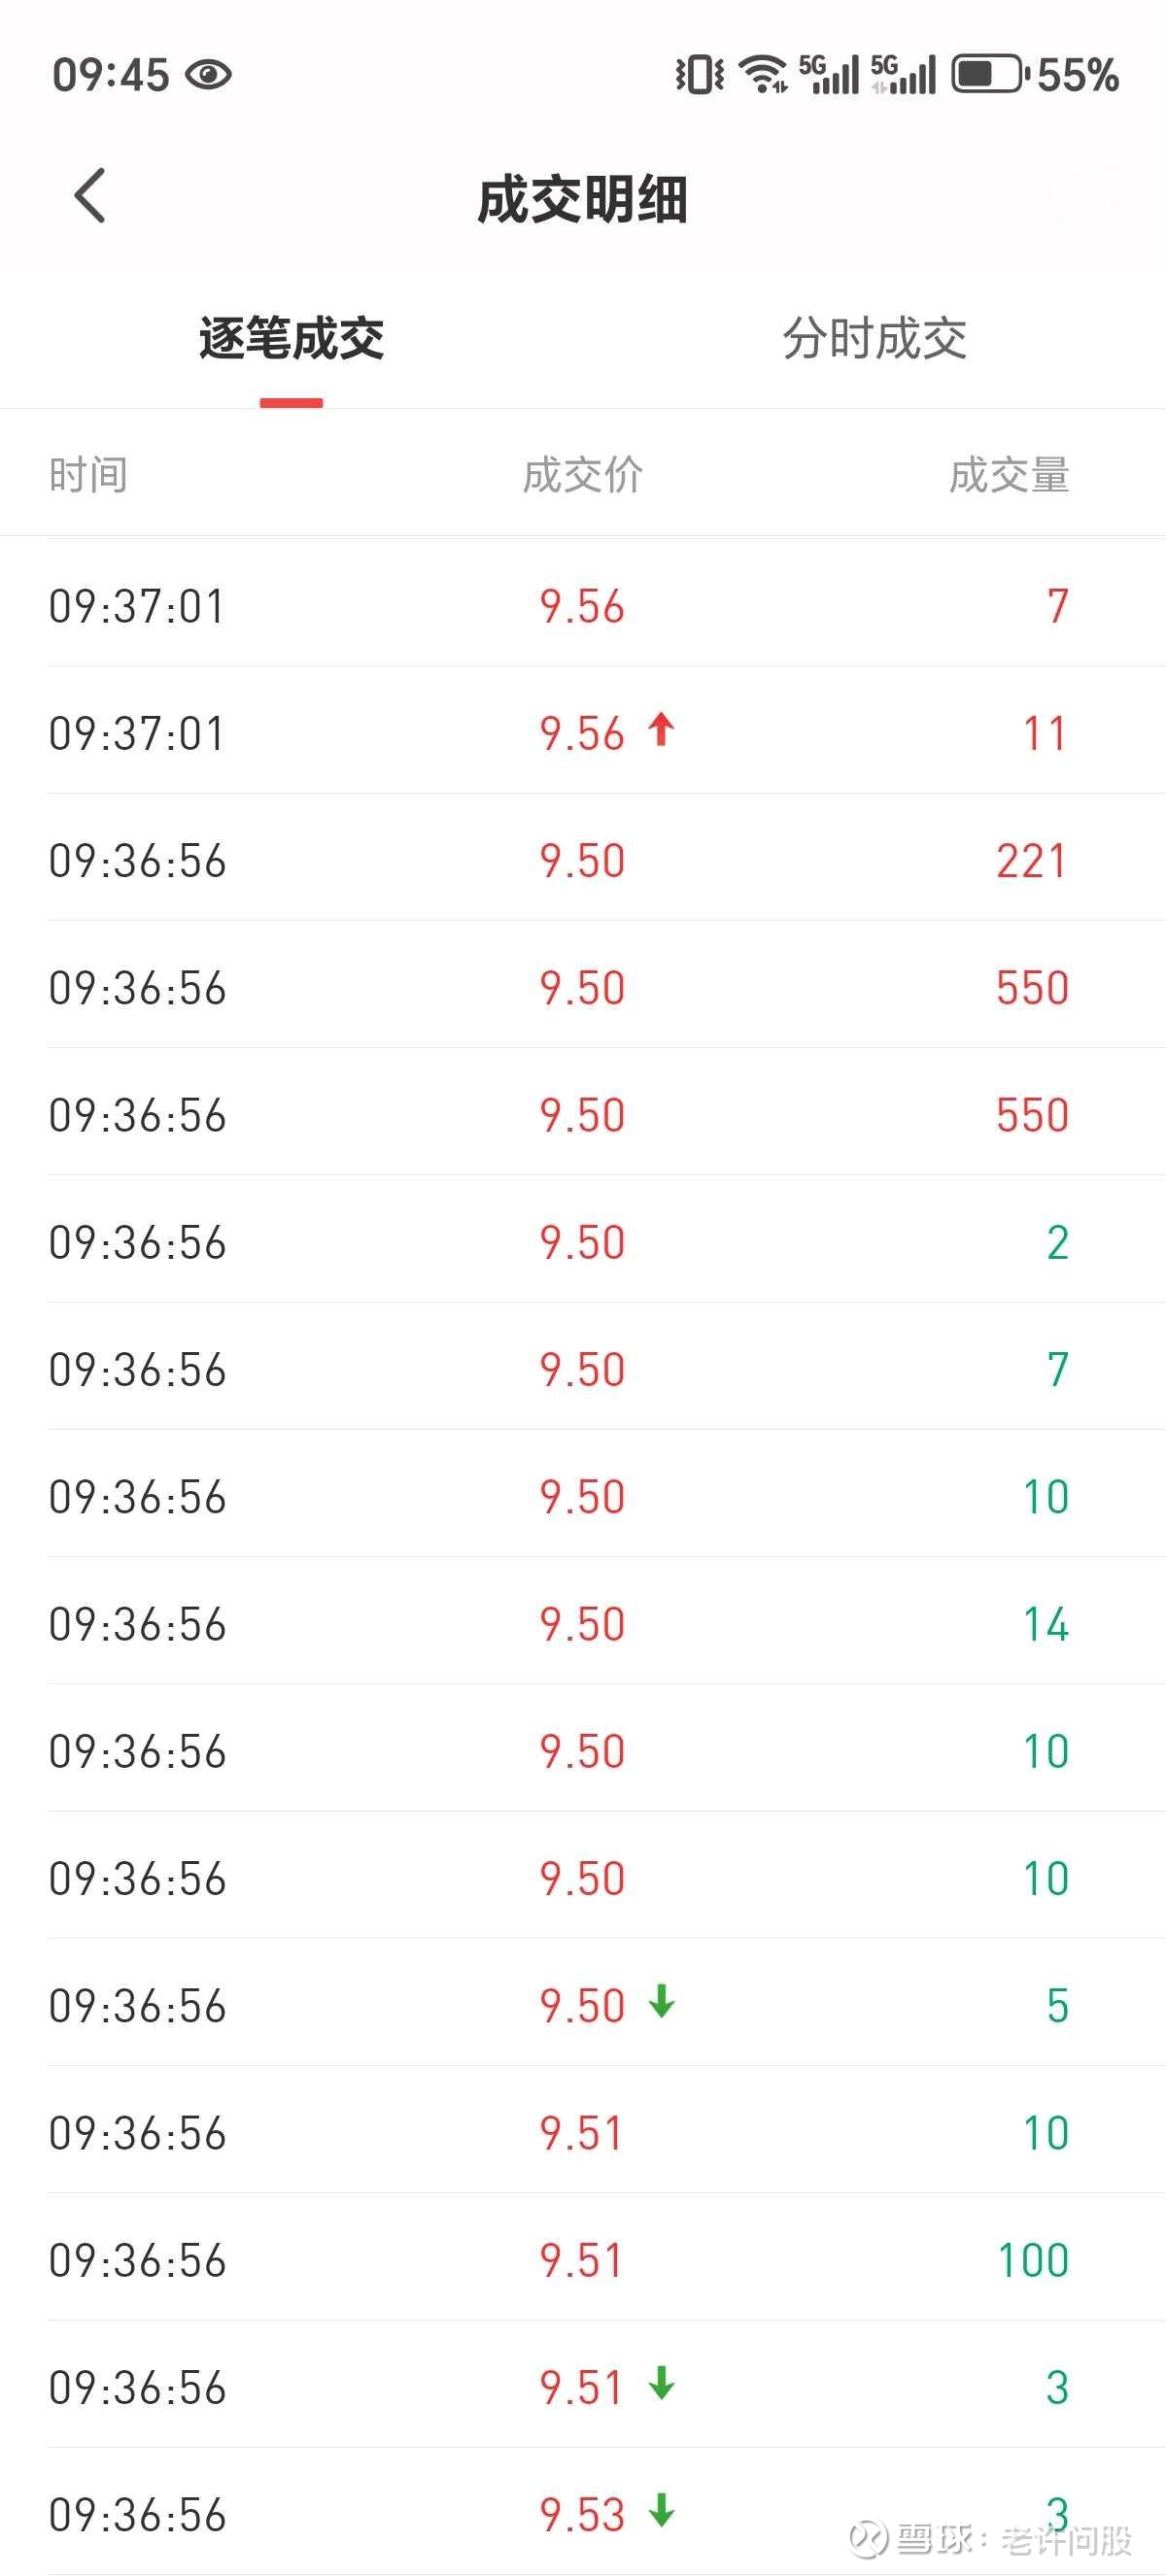Tap the 09:45 status bar clock
Viewport: 1166px width, 2576px height.
pos(111,75)
